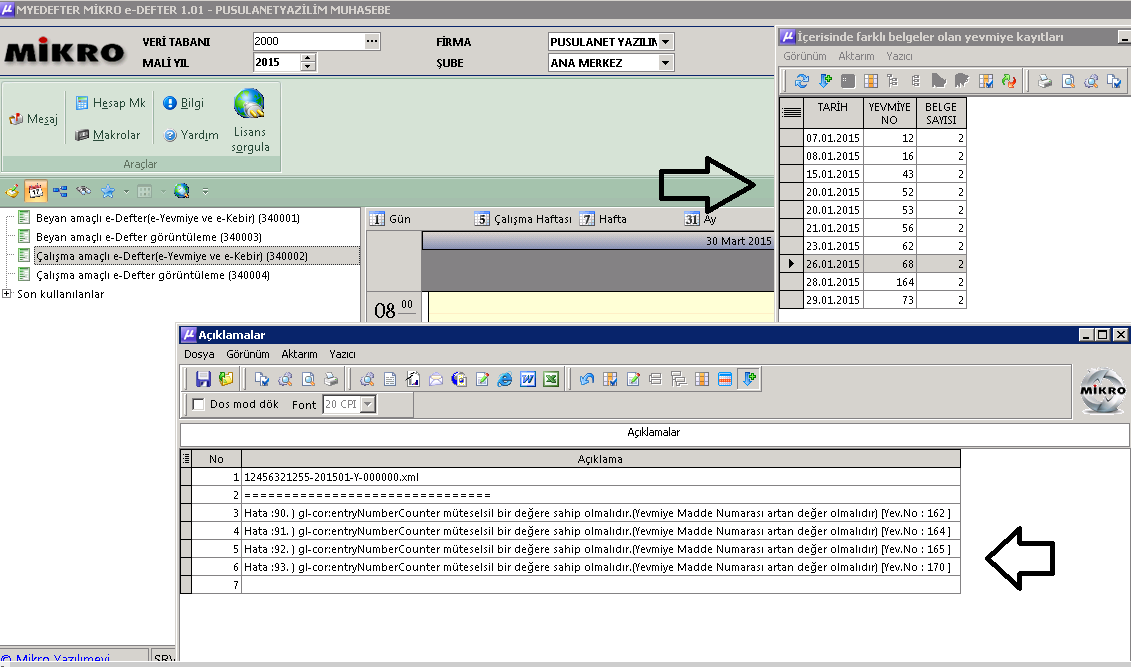Open Yazıcı menu in Açıklamalar window
Image resolution: width=1131 pixels, height=667 pixels.
click(343, 354)
